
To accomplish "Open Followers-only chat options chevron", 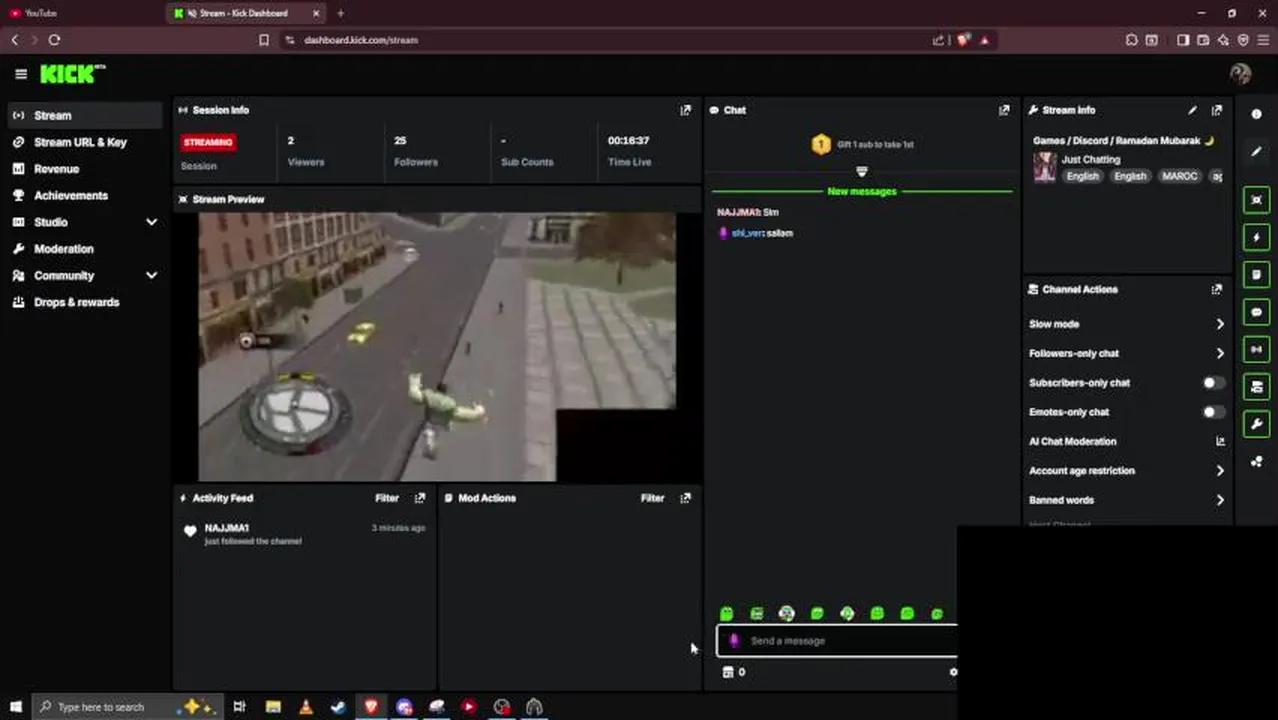I will point(1220,353).
